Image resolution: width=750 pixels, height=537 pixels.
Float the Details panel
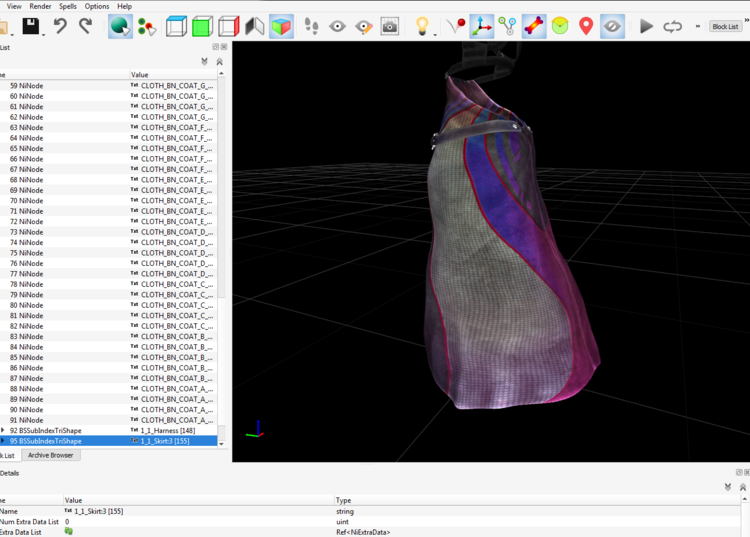click(x=739, y=472)
